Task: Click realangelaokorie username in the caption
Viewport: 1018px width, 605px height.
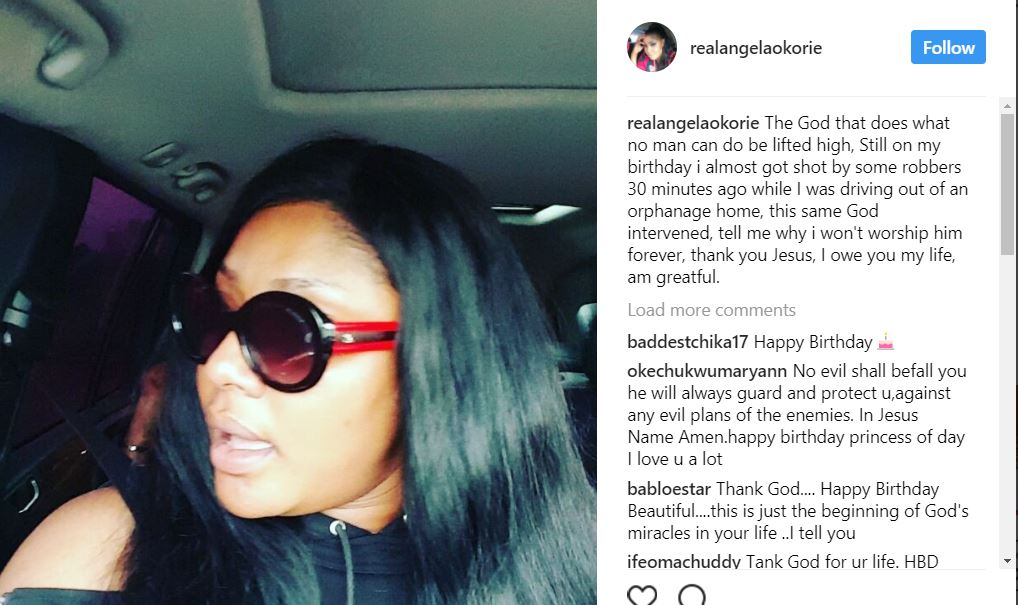Action: (693, 123)
